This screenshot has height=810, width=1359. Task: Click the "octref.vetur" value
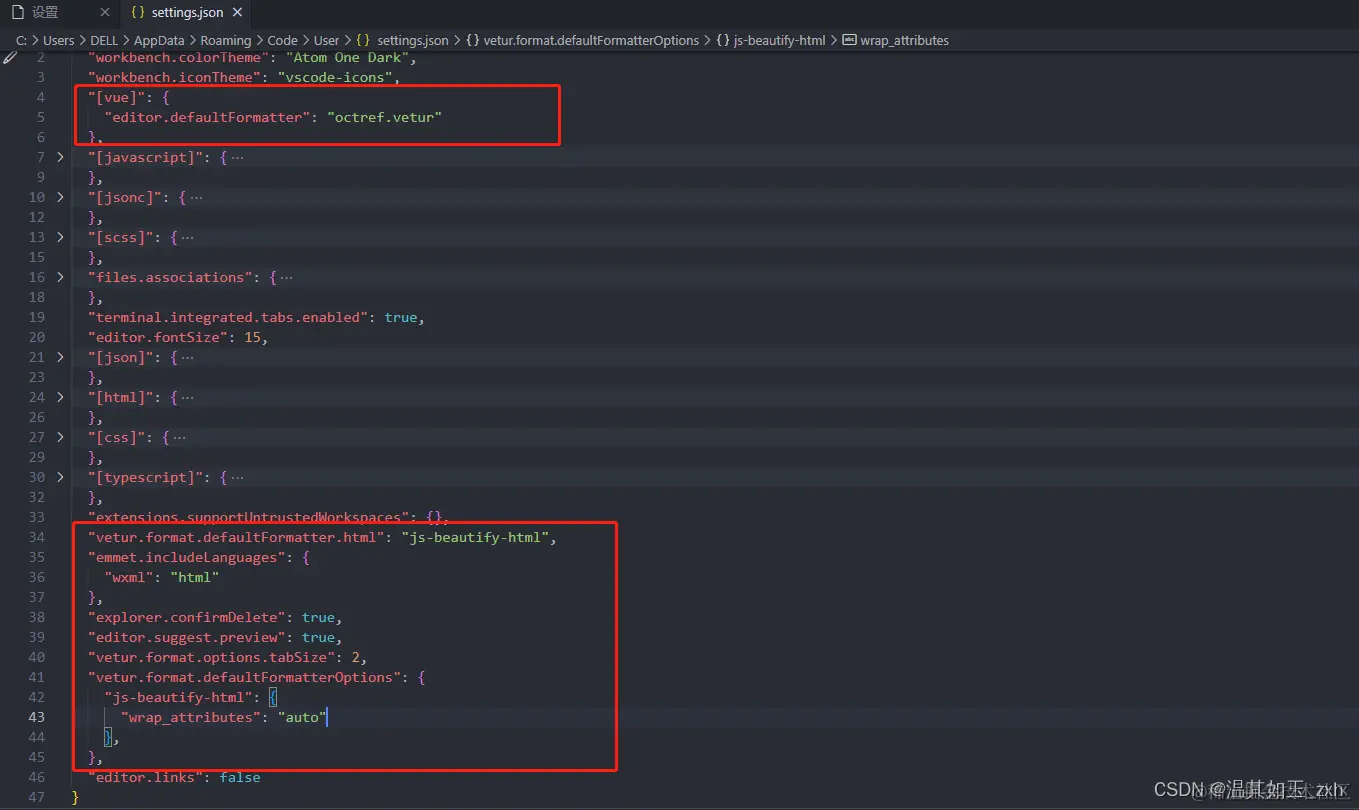[384, 117]
